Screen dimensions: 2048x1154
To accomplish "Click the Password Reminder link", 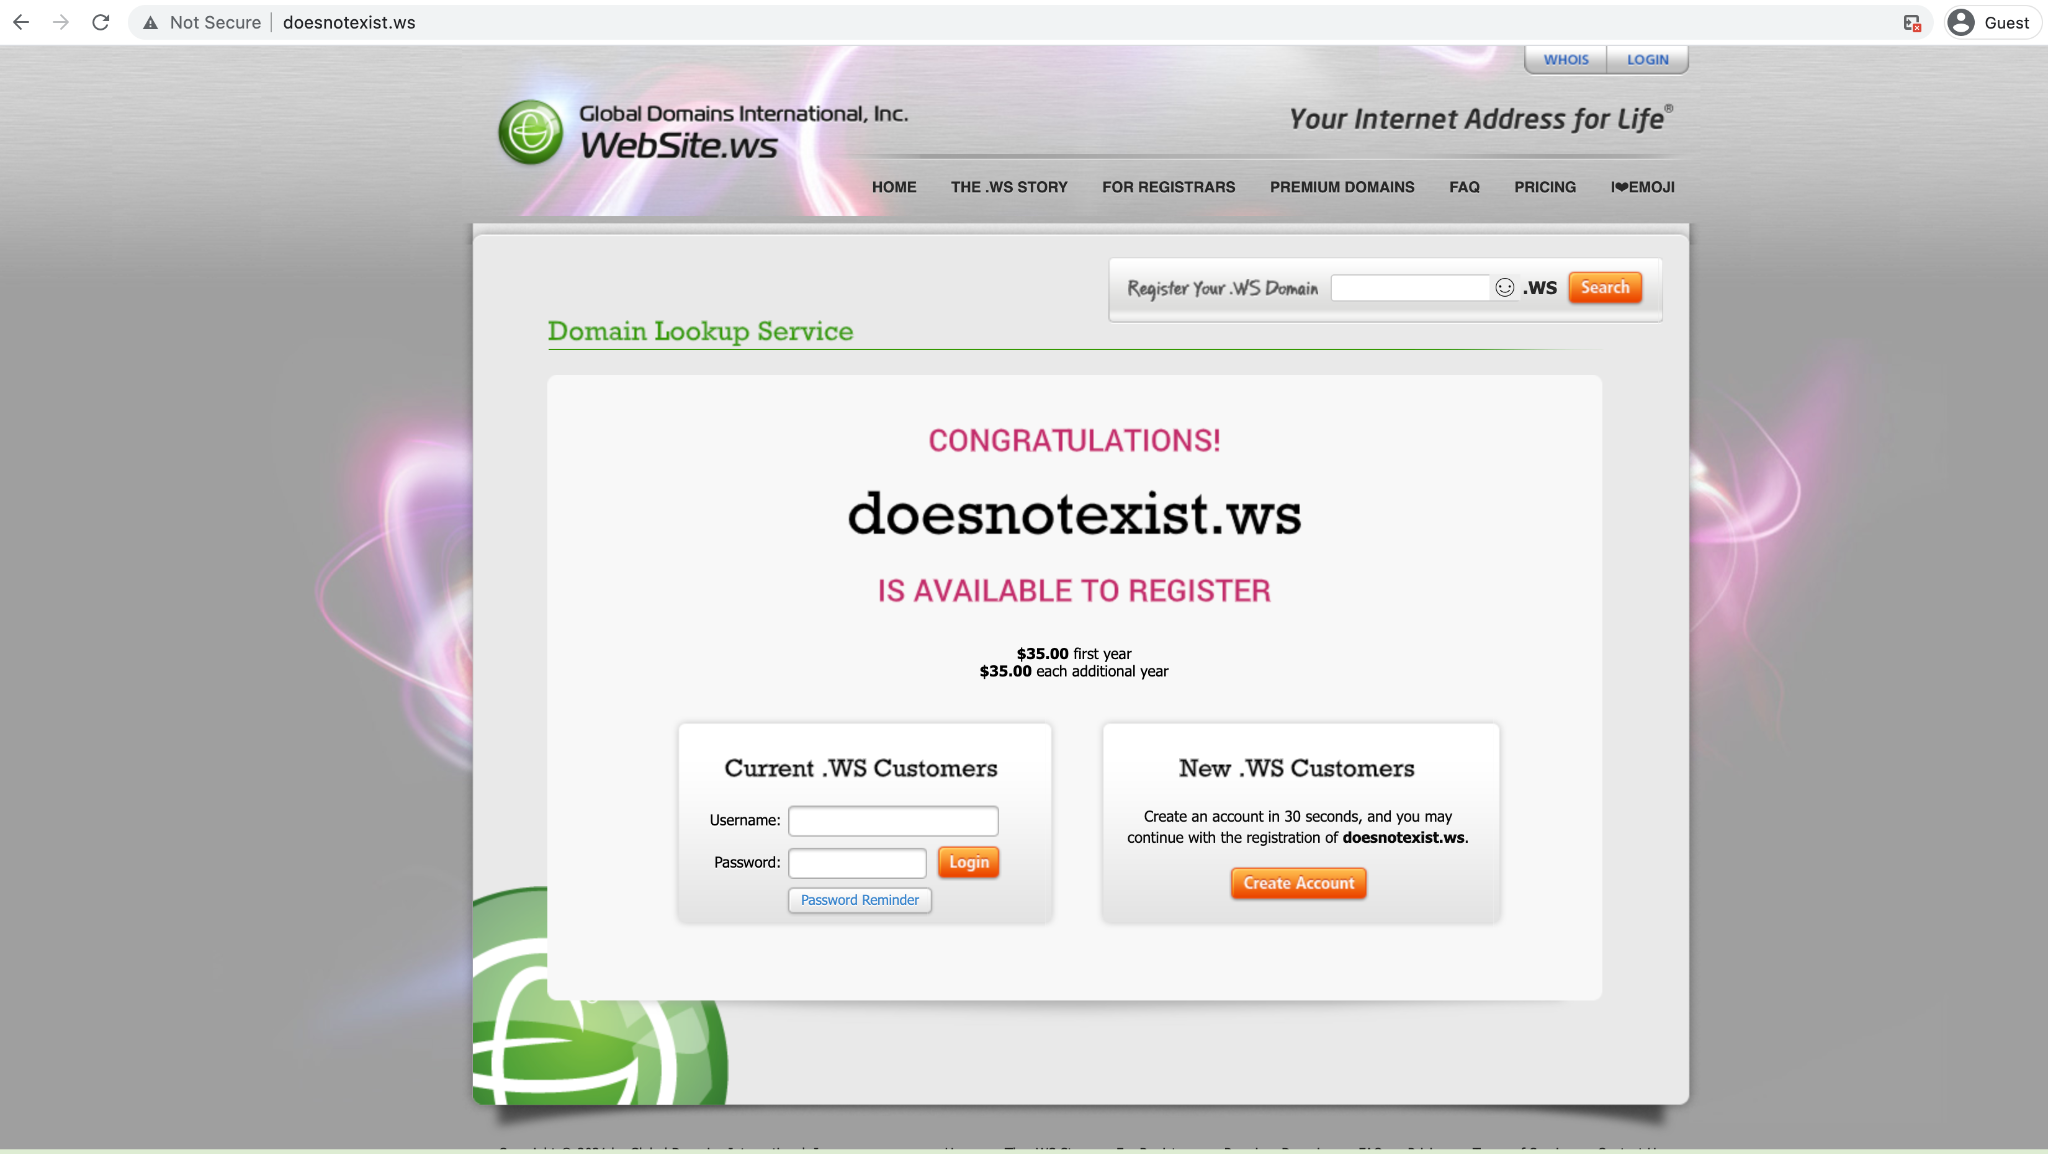I will click(859, 899).
